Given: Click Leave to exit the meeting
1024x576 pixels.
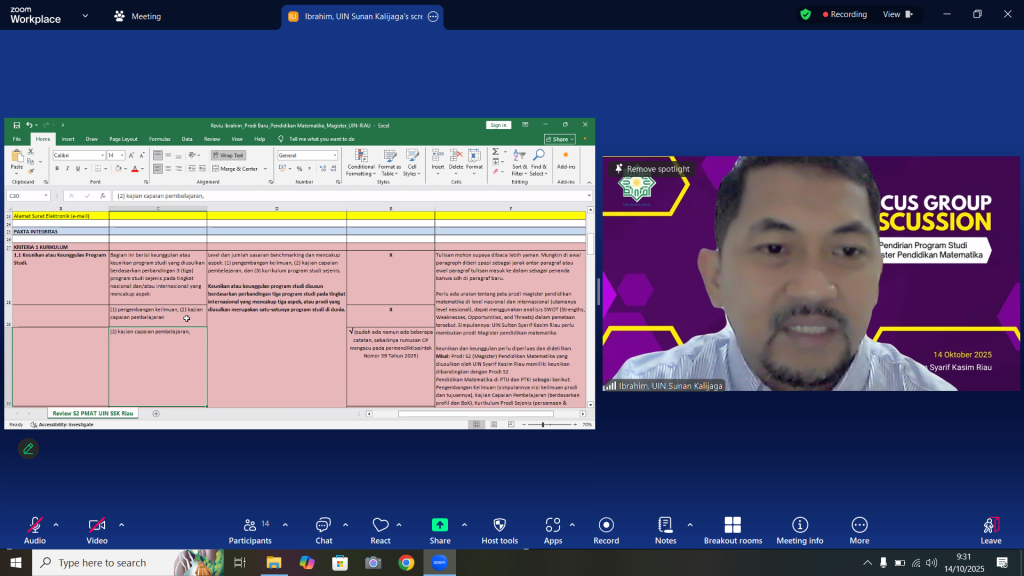Looking at the screenshot, I should (990, 529).
